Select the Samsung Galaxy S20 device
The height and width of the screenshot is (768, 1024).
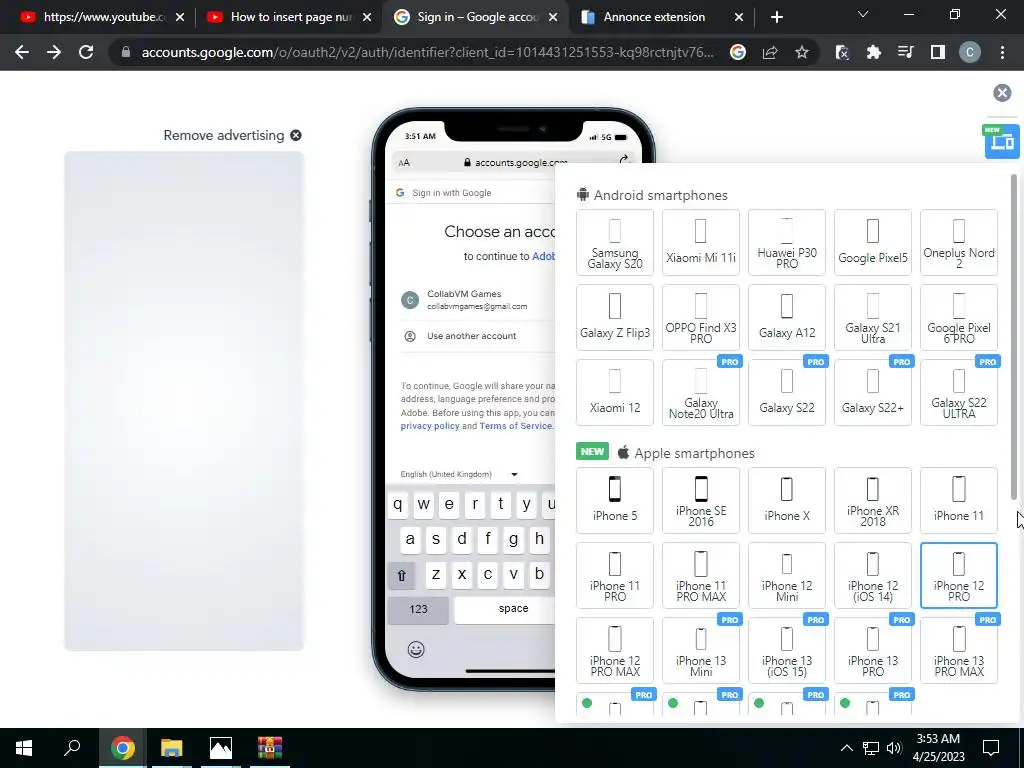(x=615, y=242)
